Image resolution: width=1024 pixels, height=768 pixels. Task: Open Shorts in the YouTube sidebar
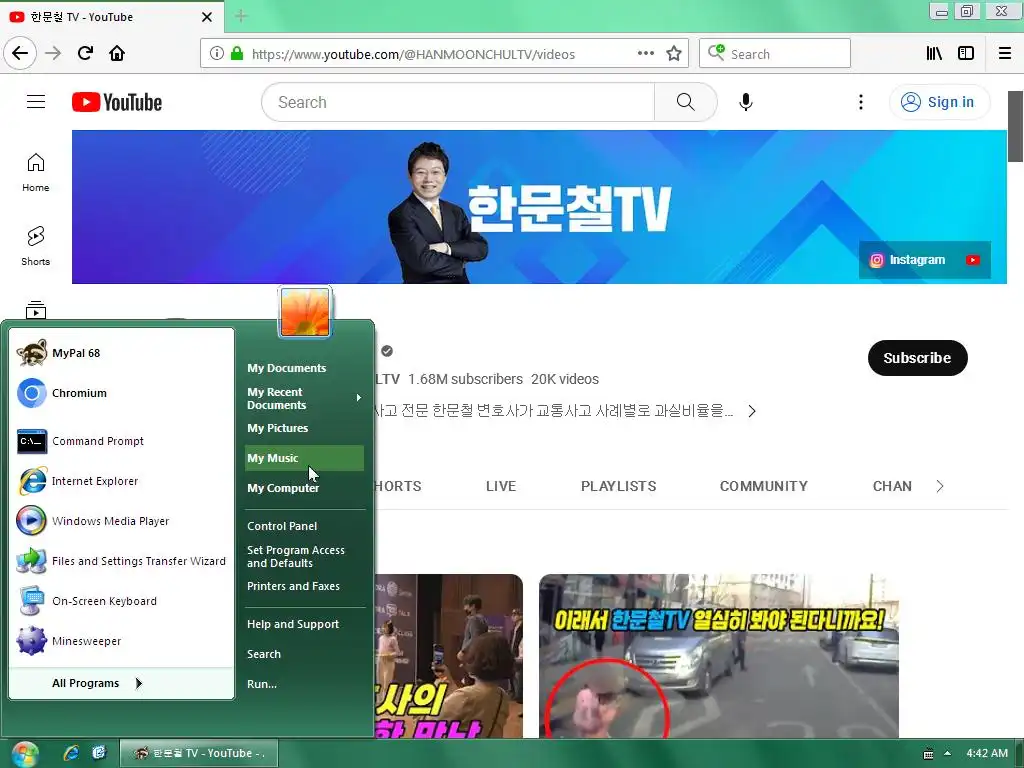pos(36,246)
